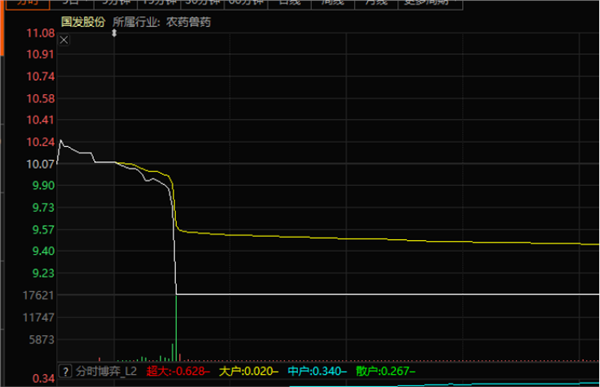The image size is (600, 387).
Task: Click the double-arrow handle atop the vertical marker line
Action: (114, 33)
